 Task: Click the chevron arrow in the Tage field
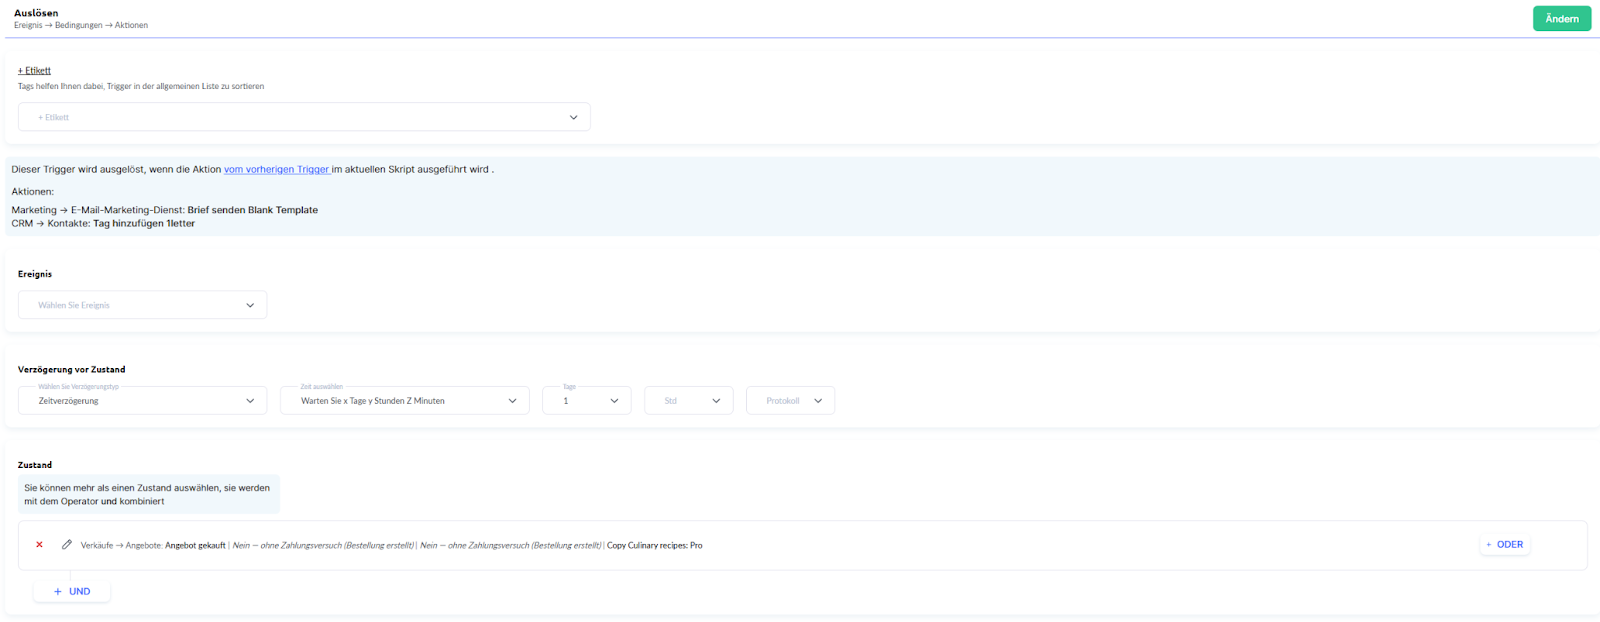click(x=614, y=401)
